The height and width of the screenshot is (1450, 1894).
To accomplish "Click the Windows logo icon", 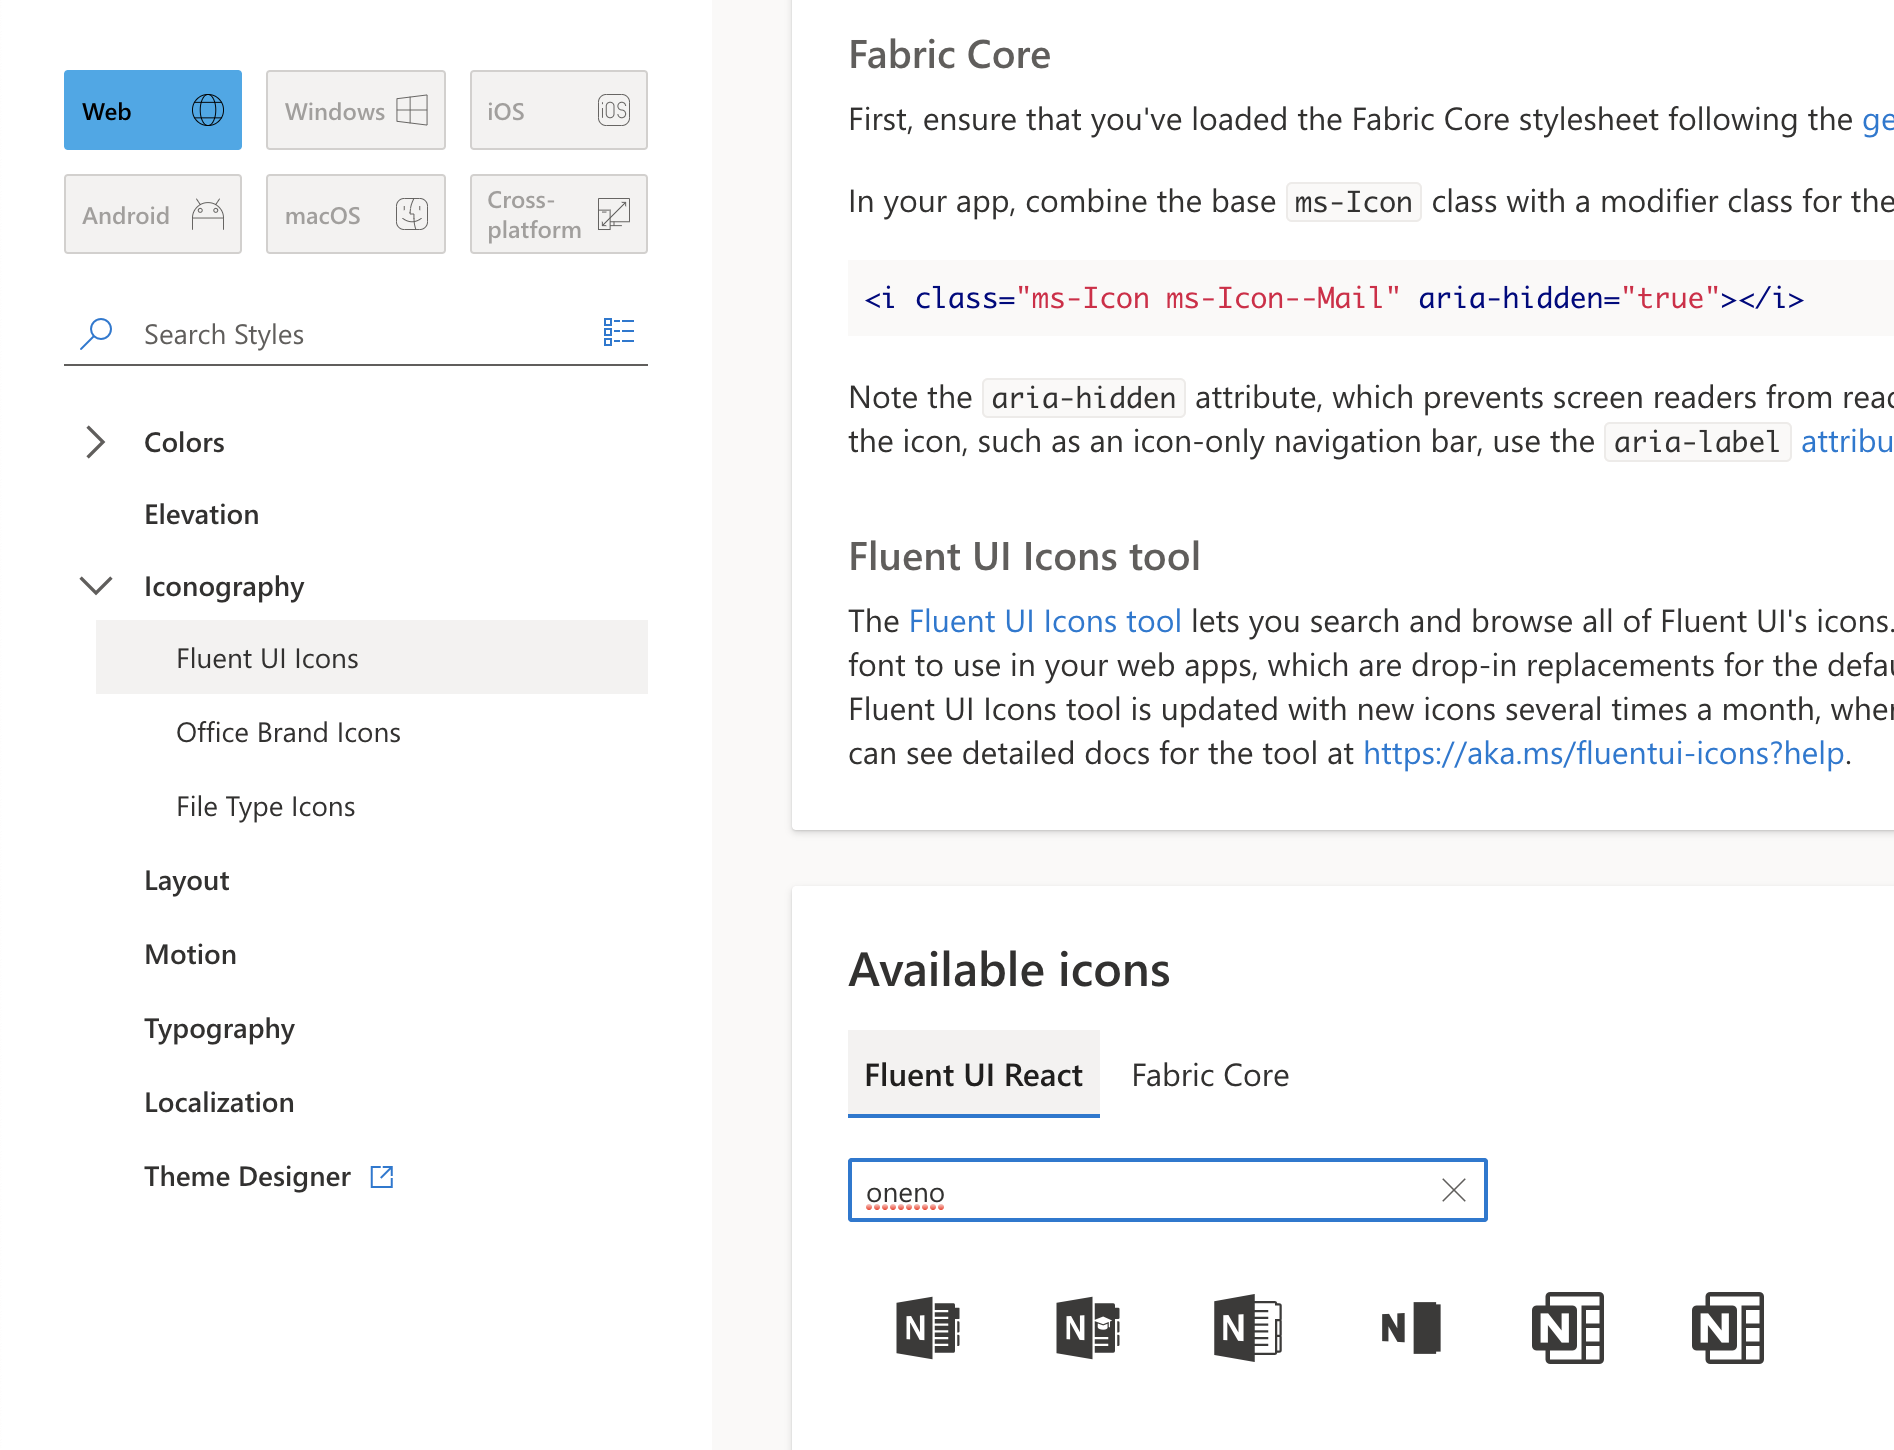I will click(412, 110).
